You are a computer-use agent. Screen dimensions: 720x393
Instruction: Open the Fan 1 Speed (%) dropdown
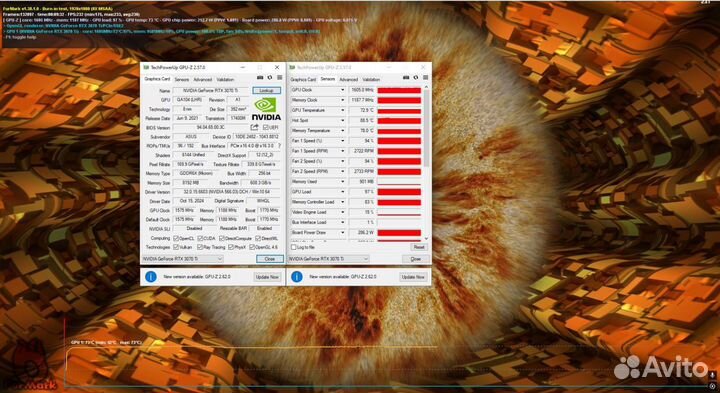[x=342, y=140]
